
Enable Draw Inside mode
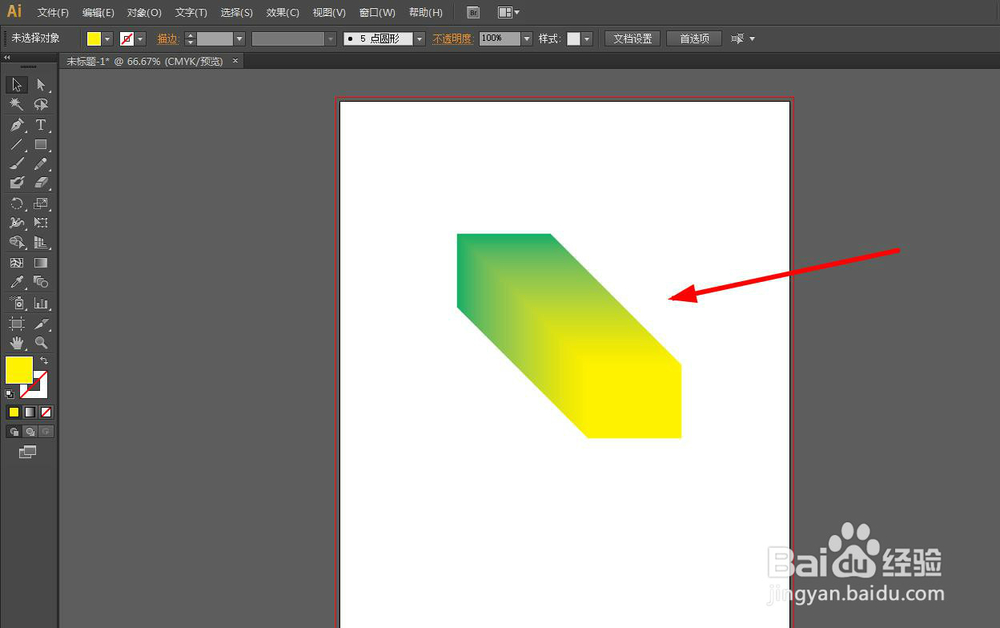[46, 432]
